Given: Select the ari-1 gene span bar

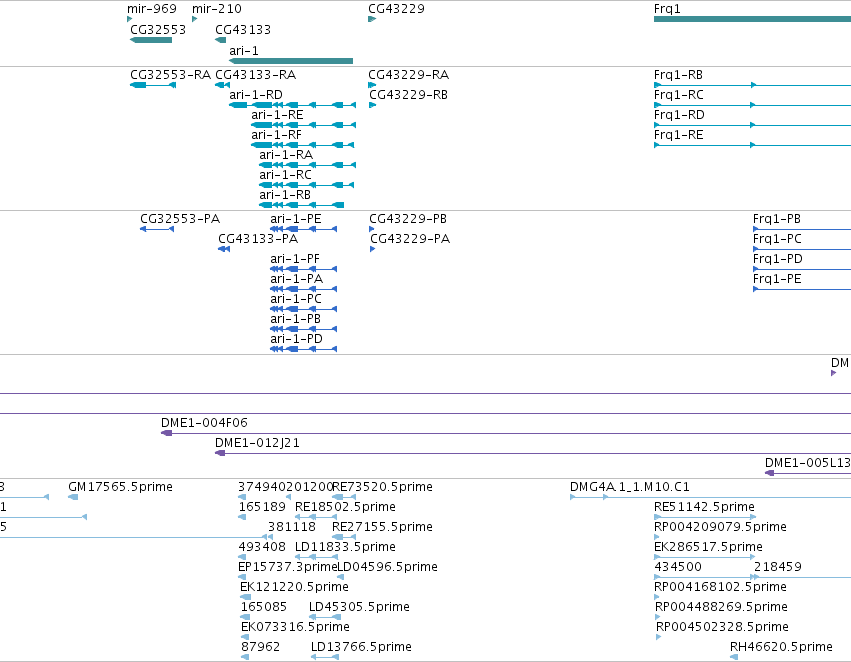Looking at the screenshot, I should point(291,61).
